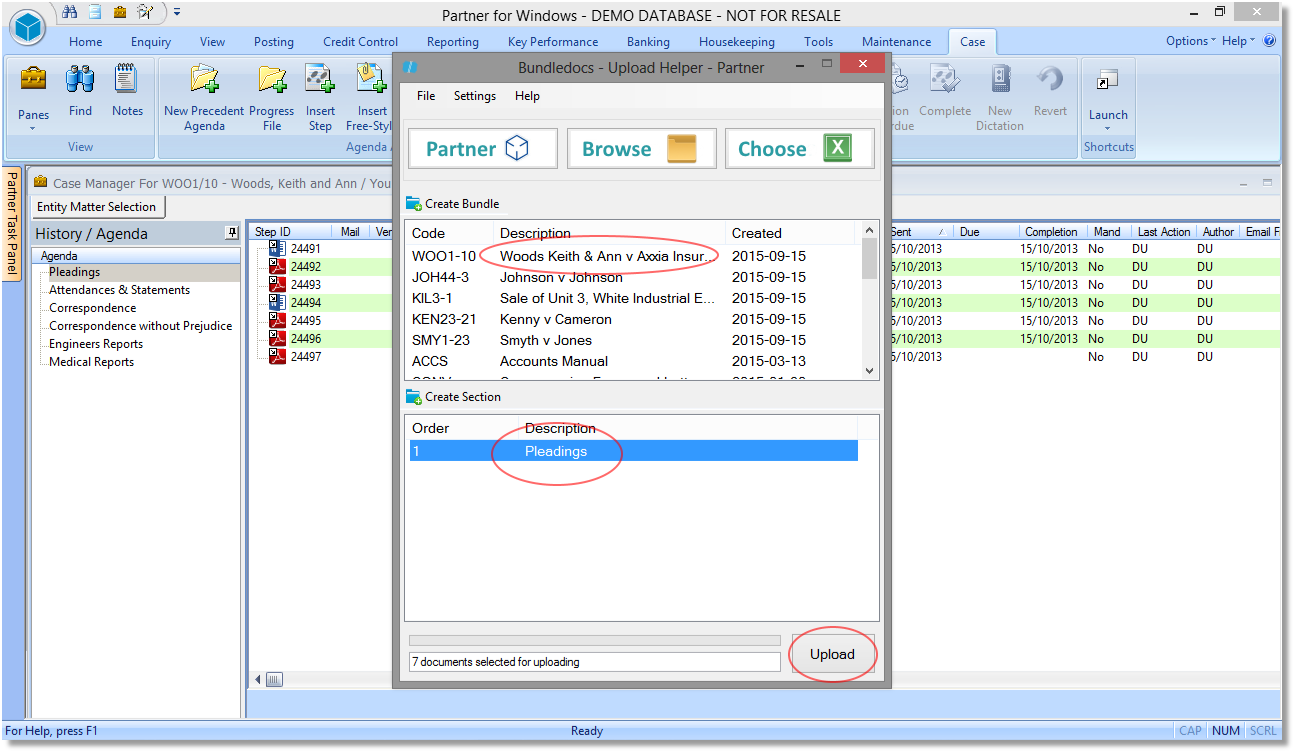Click the Find binoculars ribbon button

pyautogui.click(x=81, y=91)
